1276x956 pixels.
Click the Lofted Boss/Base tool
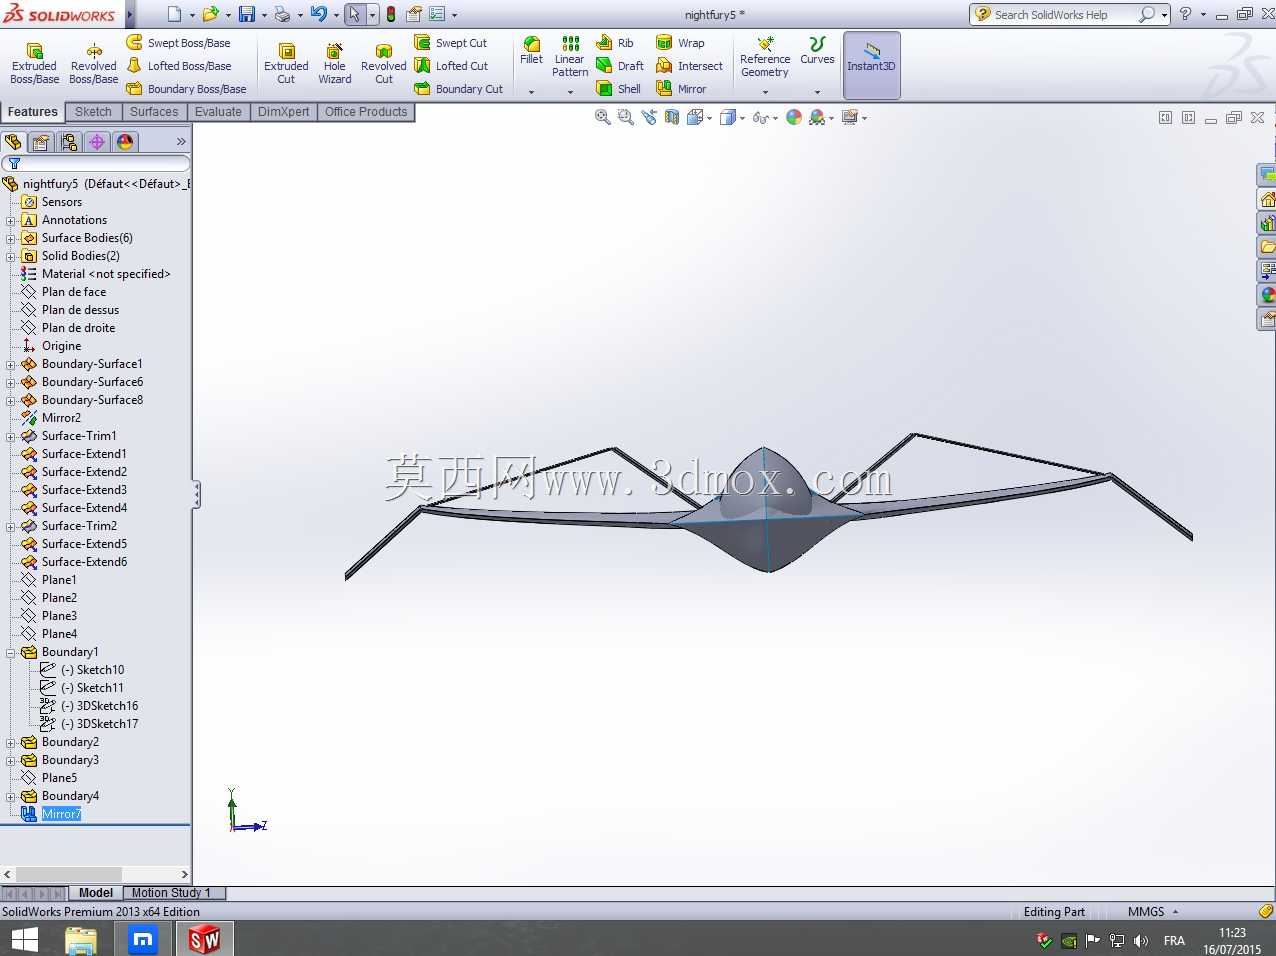point(178,65)
